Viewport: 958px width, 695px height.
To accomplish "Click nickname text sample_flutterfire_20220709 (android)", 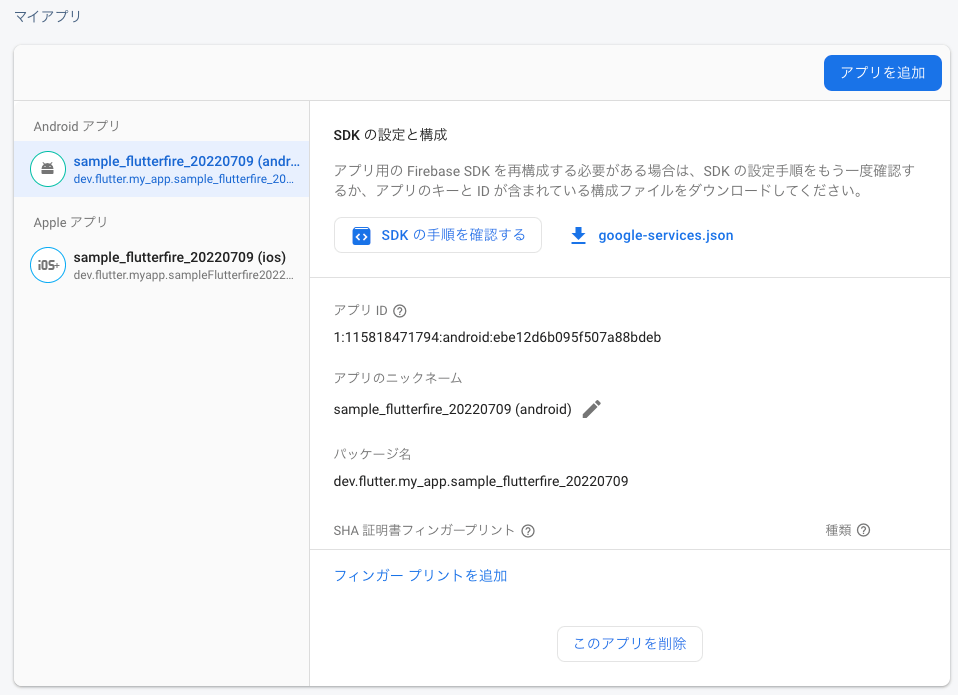I will point(453,409).
